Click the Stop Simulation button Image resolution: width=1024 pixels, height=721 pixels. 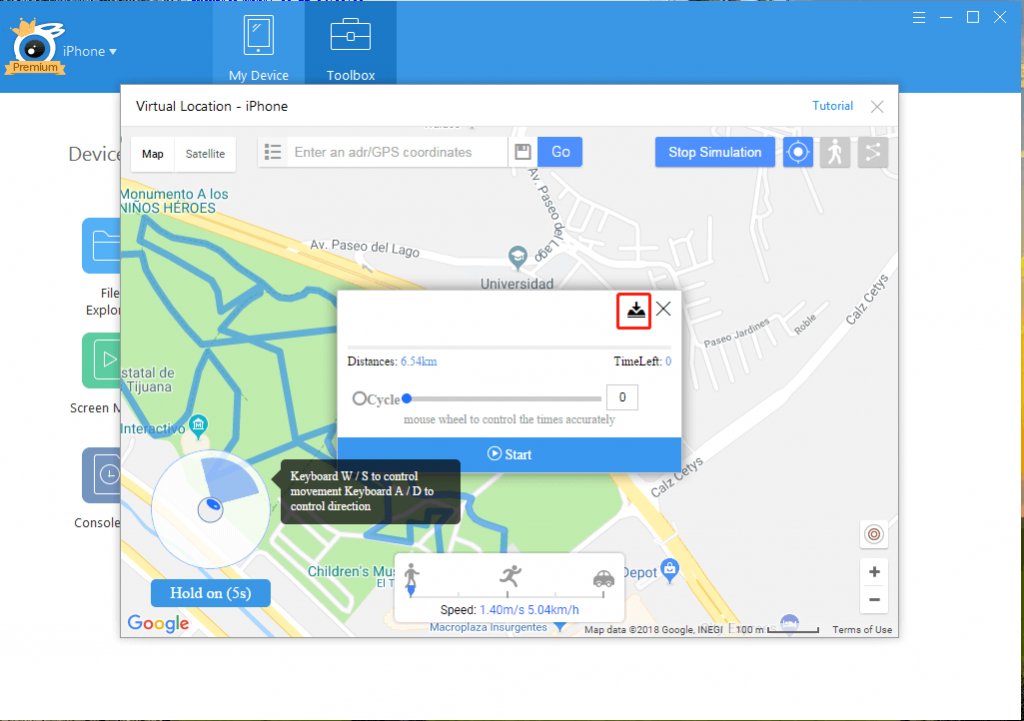coord(714,151)
